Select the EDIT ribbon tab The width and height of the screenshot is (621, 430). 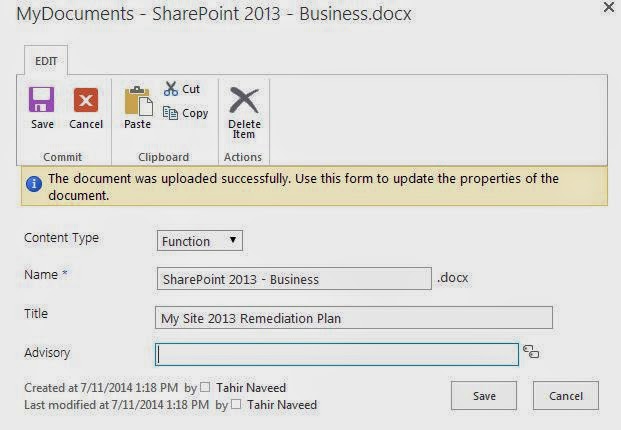click(46, 61)
